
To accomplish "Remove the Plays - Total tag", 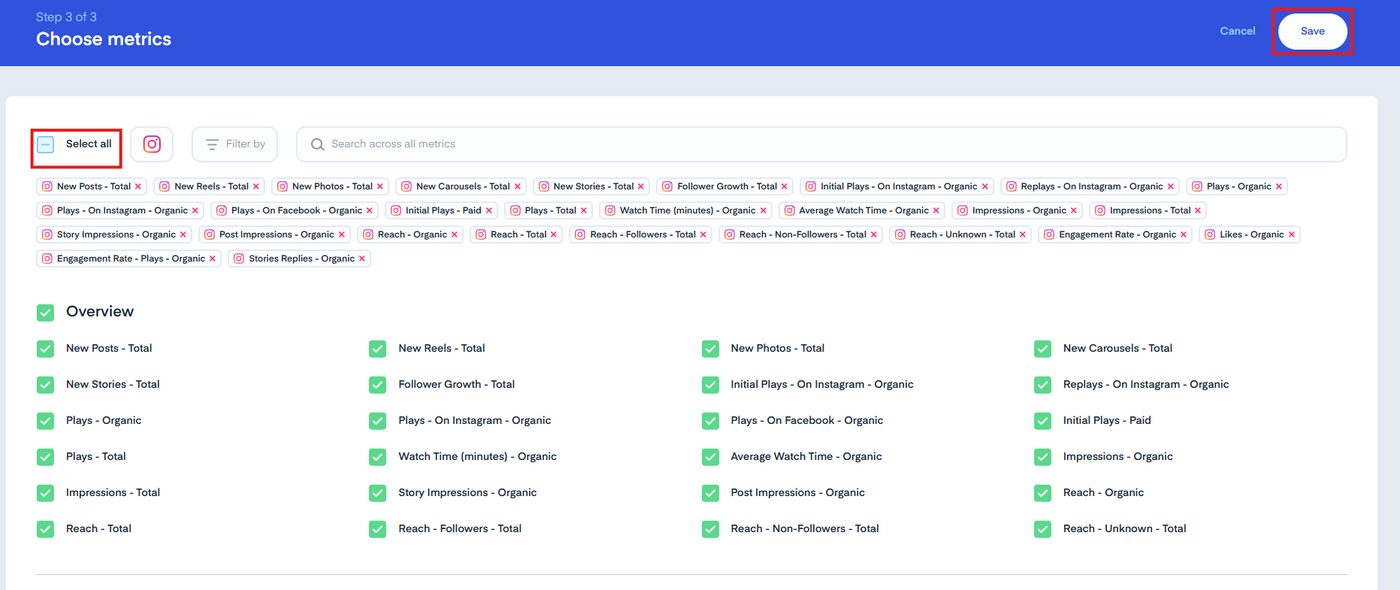I will pyautogui.click(x=584, y=211).
